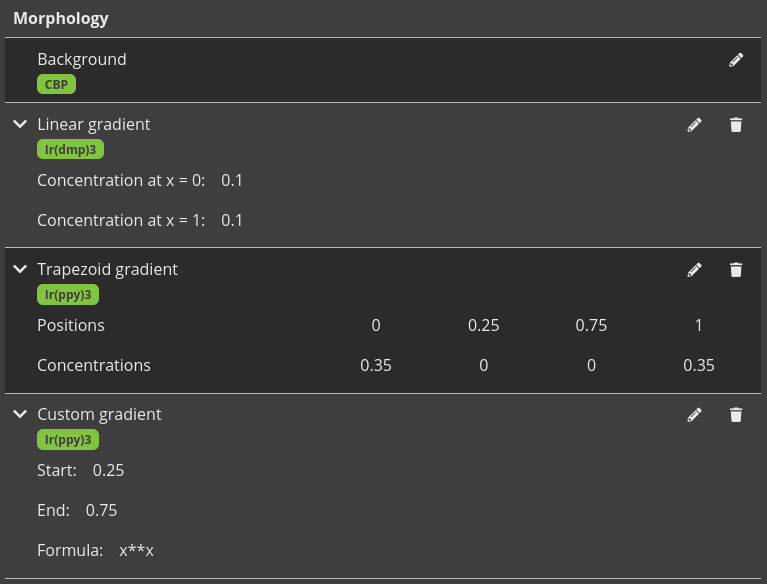Screen dimensions: 767x584
Task: Collapse the Custom gradient section
Action: click(20, 414)
